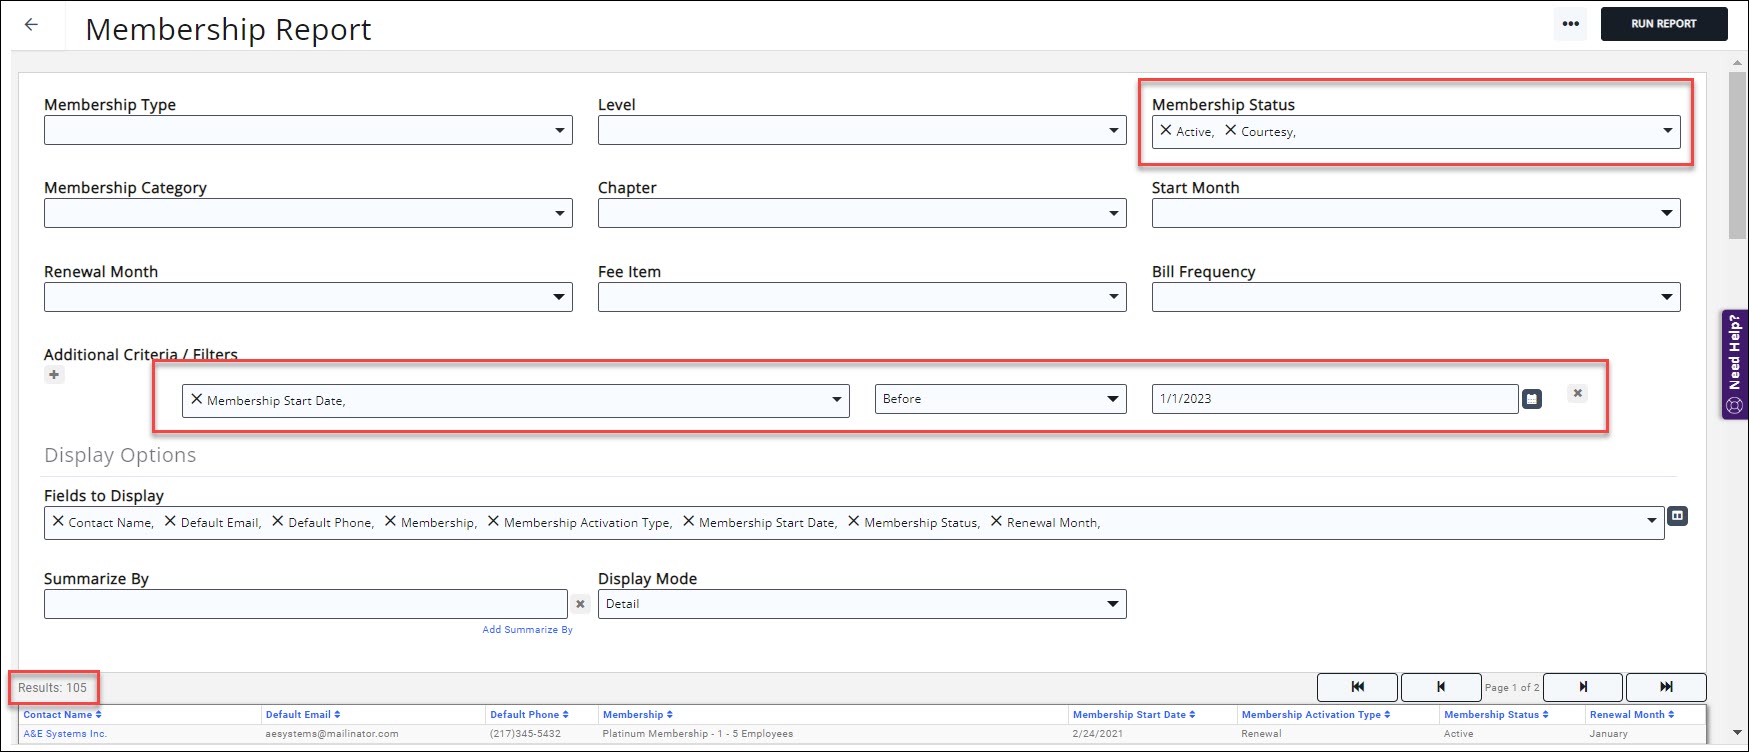Click the back arrow icon

tap(31, 25)
